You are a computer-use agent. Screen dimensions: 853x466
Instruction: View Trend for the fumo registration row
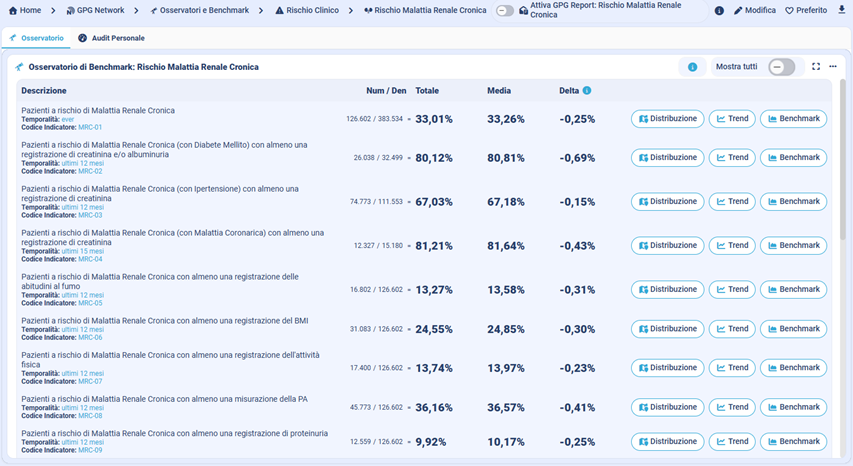(732, 289)
